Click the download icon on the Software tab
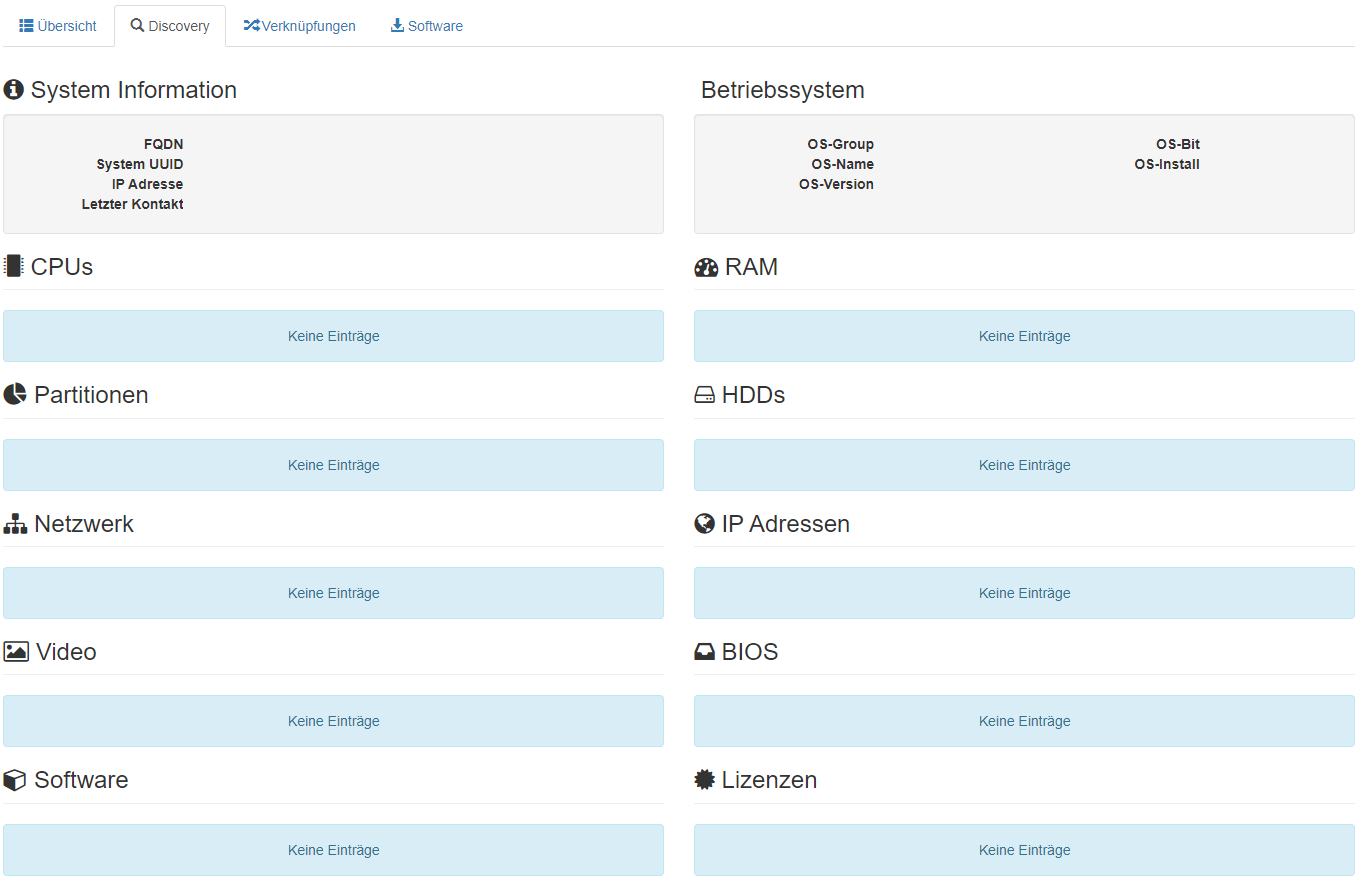The height and width of the screenshot is (887, 1363). (x=397, y=25)
